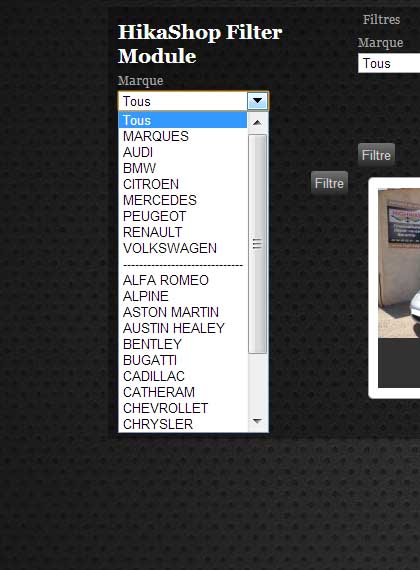
Task: Click the Marque dropdown arrow button
Action: click(257, 101)
